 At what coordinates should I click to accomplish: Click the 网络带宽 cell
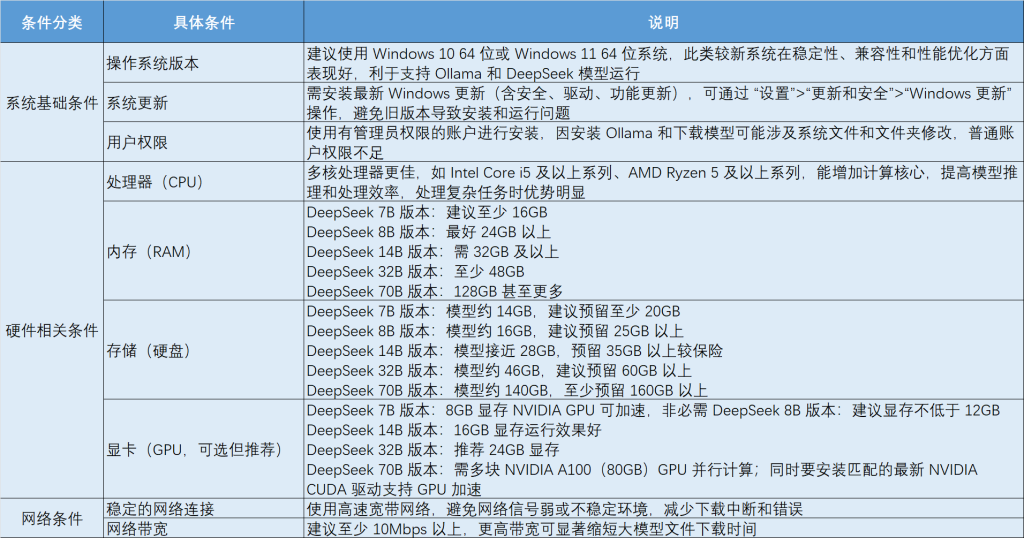[x=138, y=528]
